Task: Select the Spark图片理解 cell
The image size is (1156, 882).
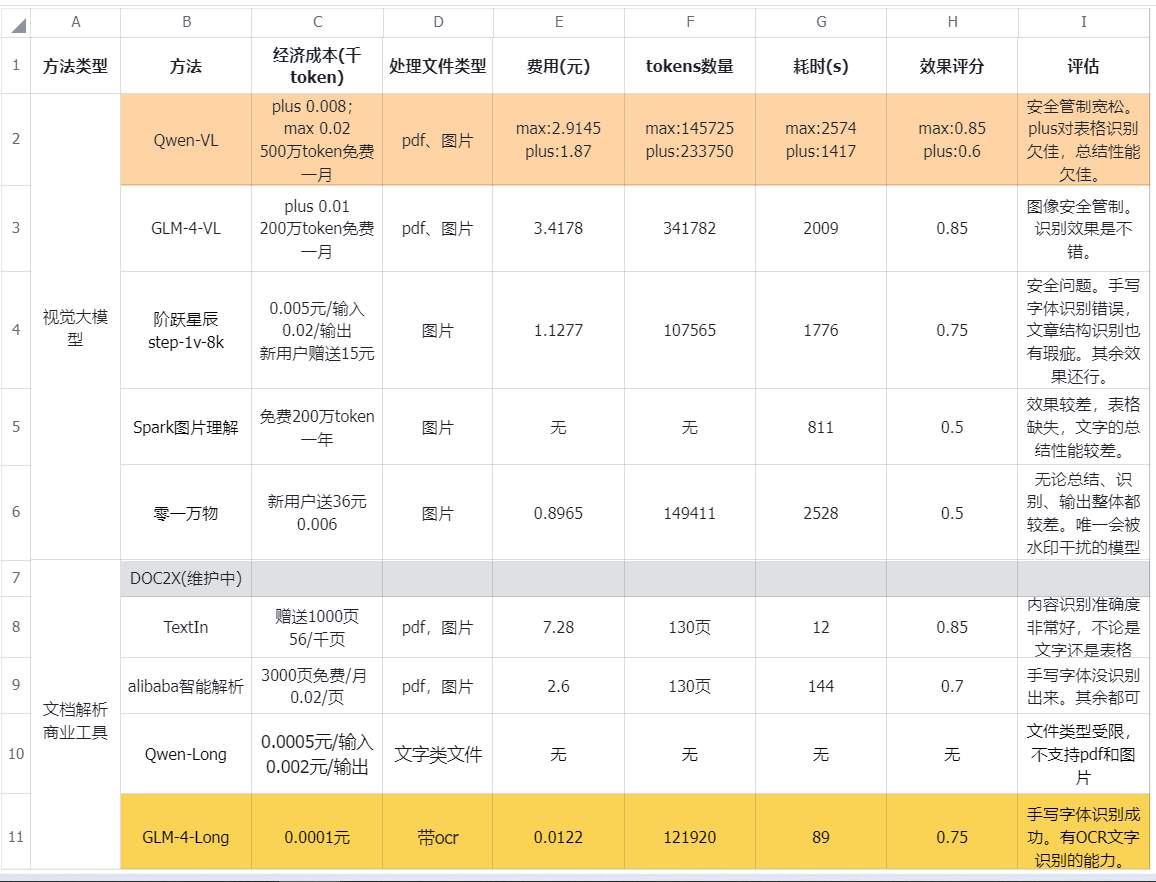Action: (x=186, y=427)
